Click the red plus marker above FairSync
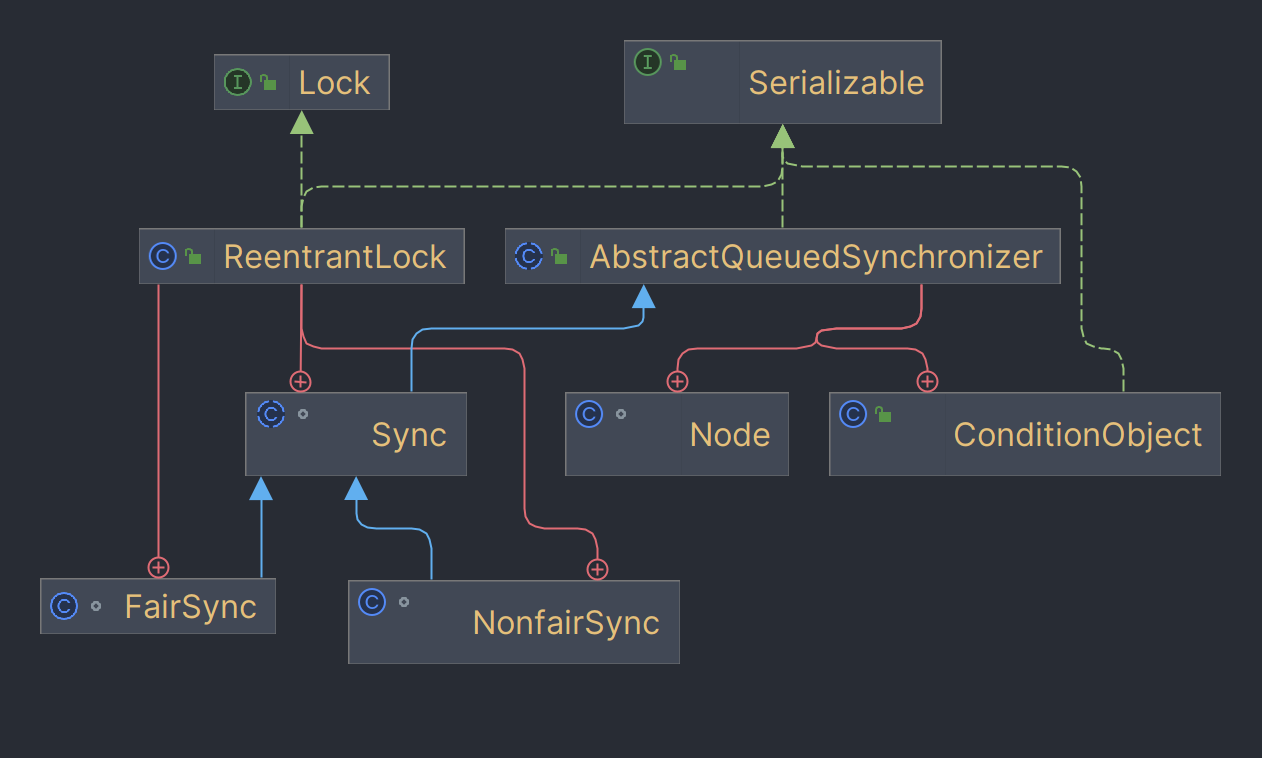Image resolution: width=1262 pixels, height=758 pixels. (x=158, y=567)
